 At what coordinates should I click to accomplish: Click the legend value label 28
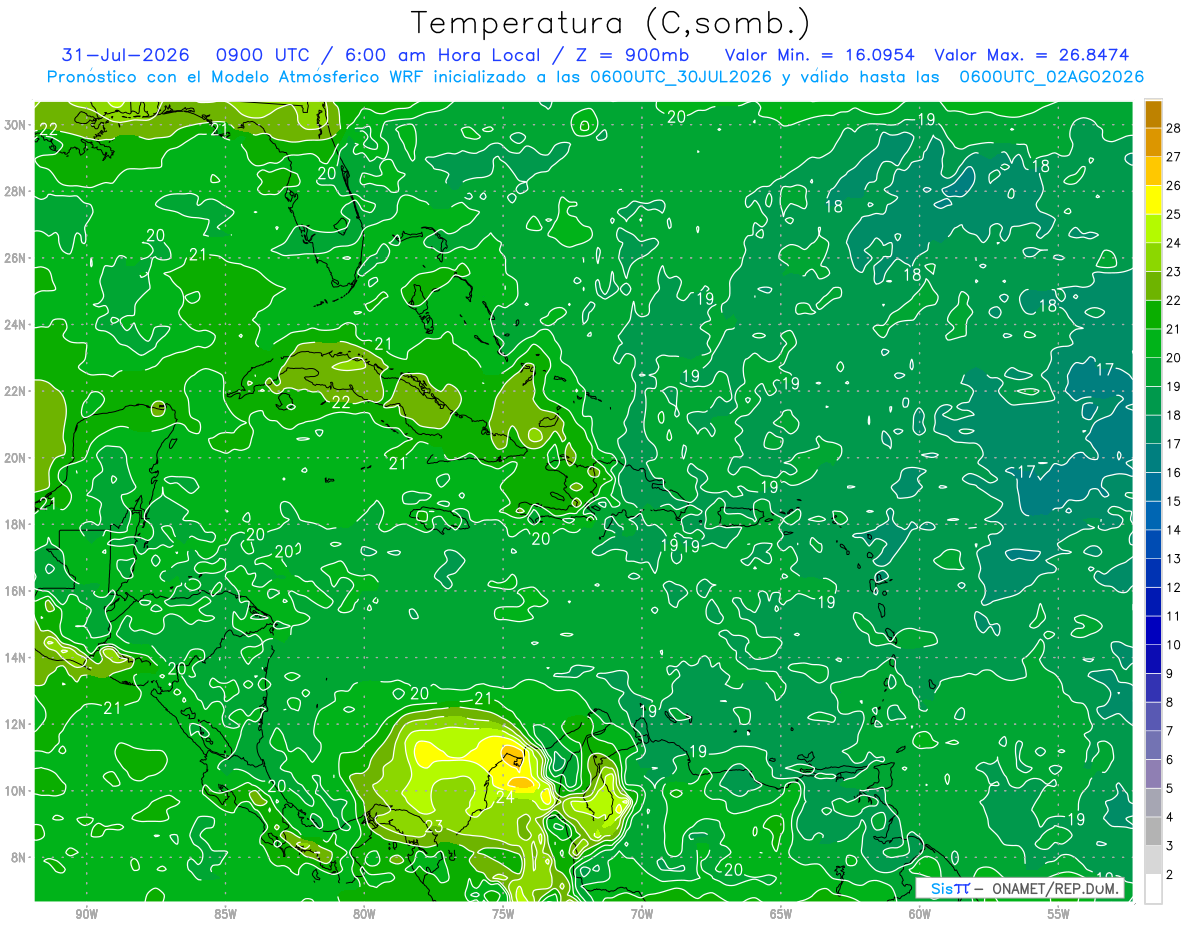point(1174,128)
